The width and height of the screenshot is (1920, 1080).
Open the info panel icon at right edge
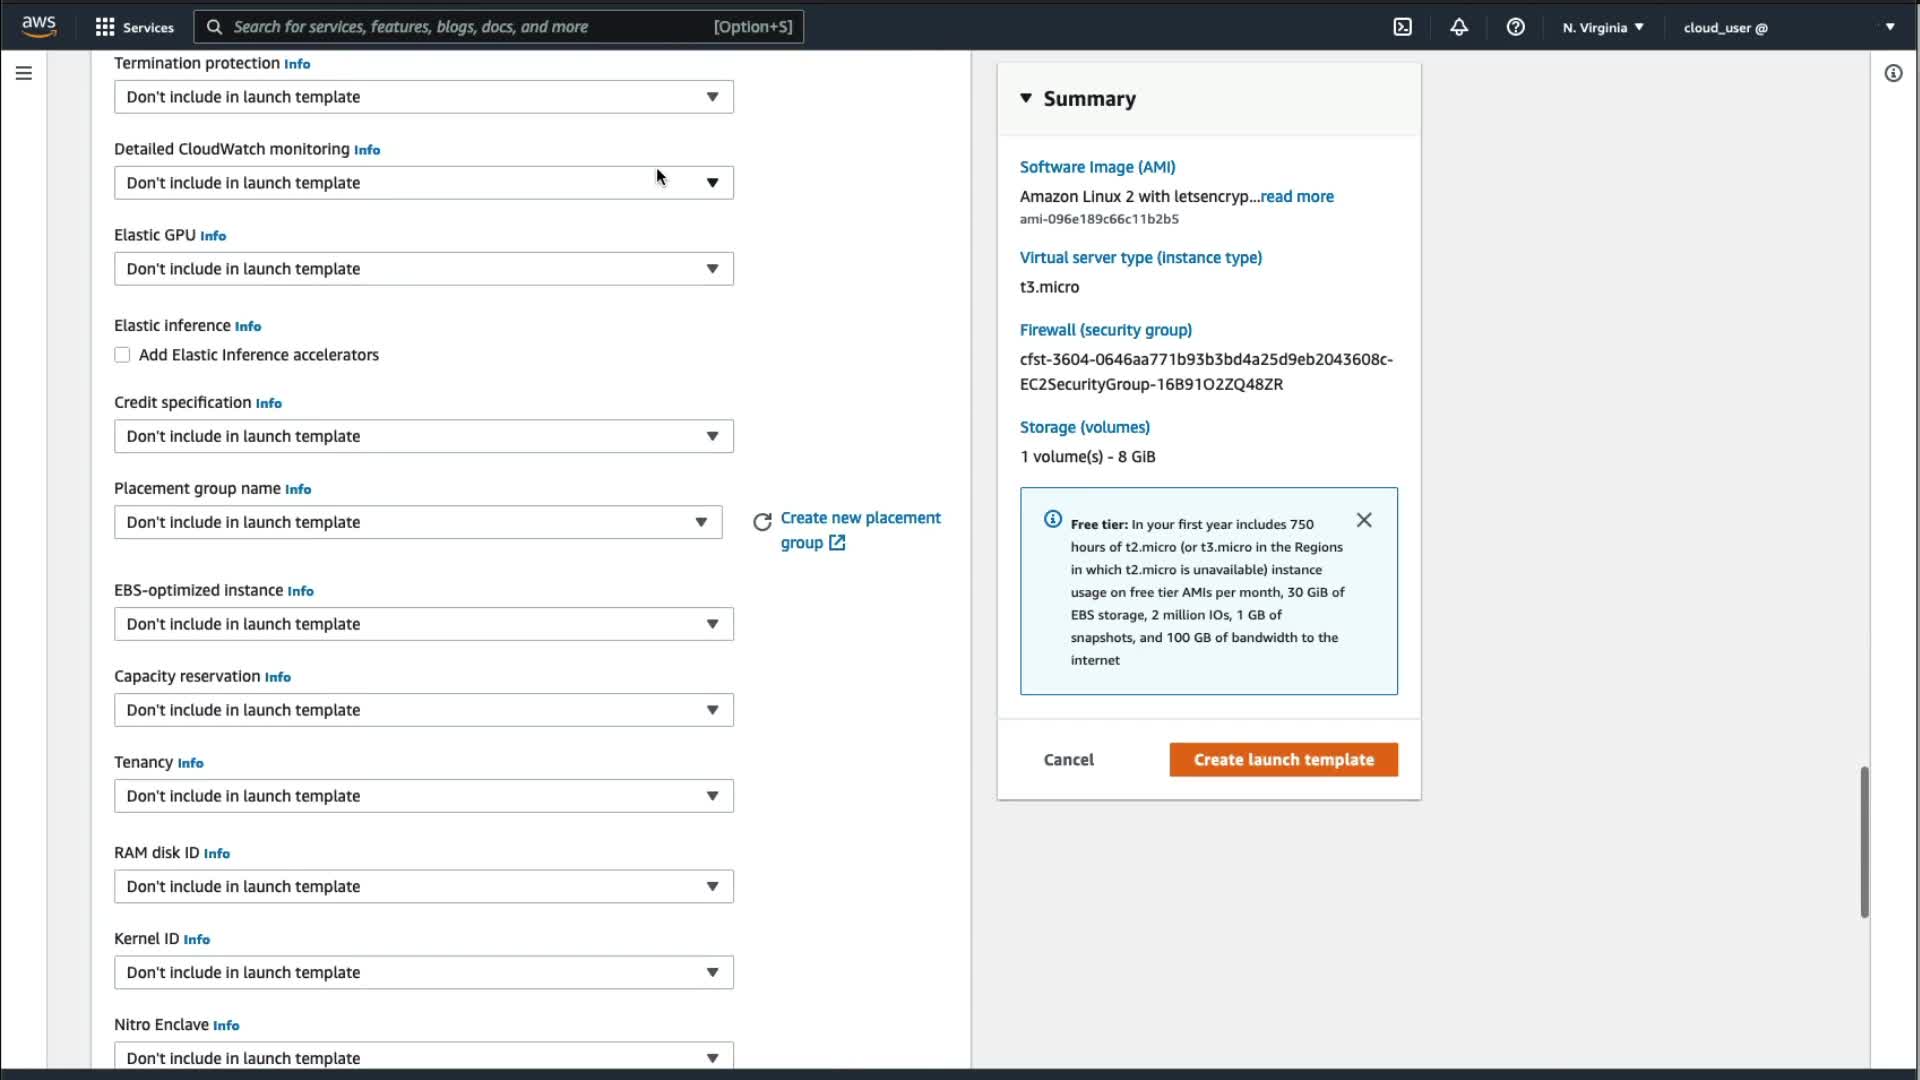click(1893, 73)
